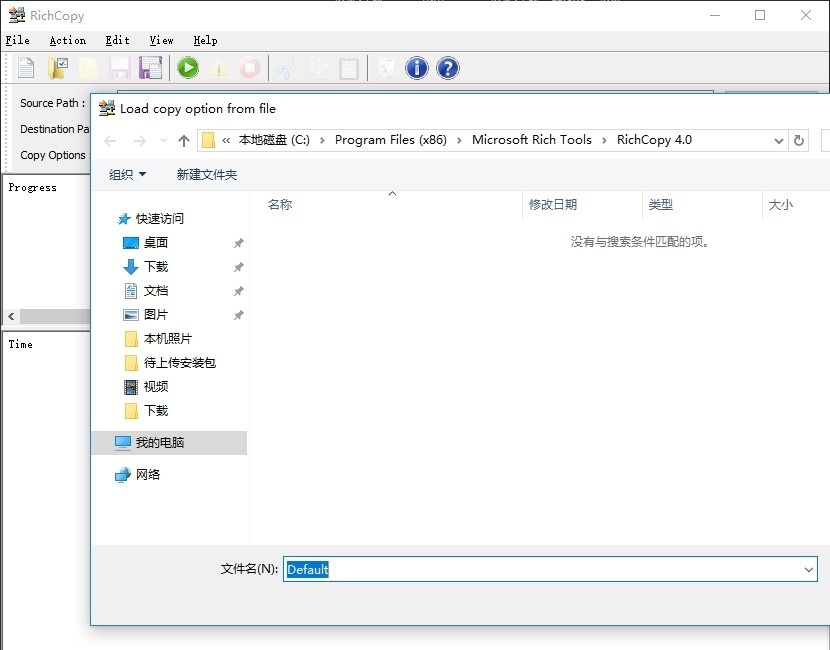Click the 新建文件夹 button
The width and height of the screenshot is (830, 650).
[x=207, y=175]
